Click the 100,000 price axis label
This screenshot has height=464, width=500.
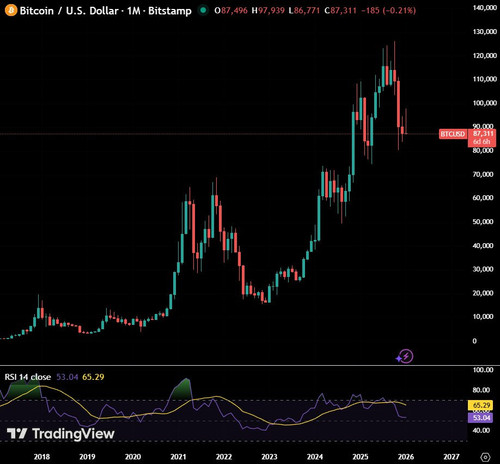(x=485, y=103)
